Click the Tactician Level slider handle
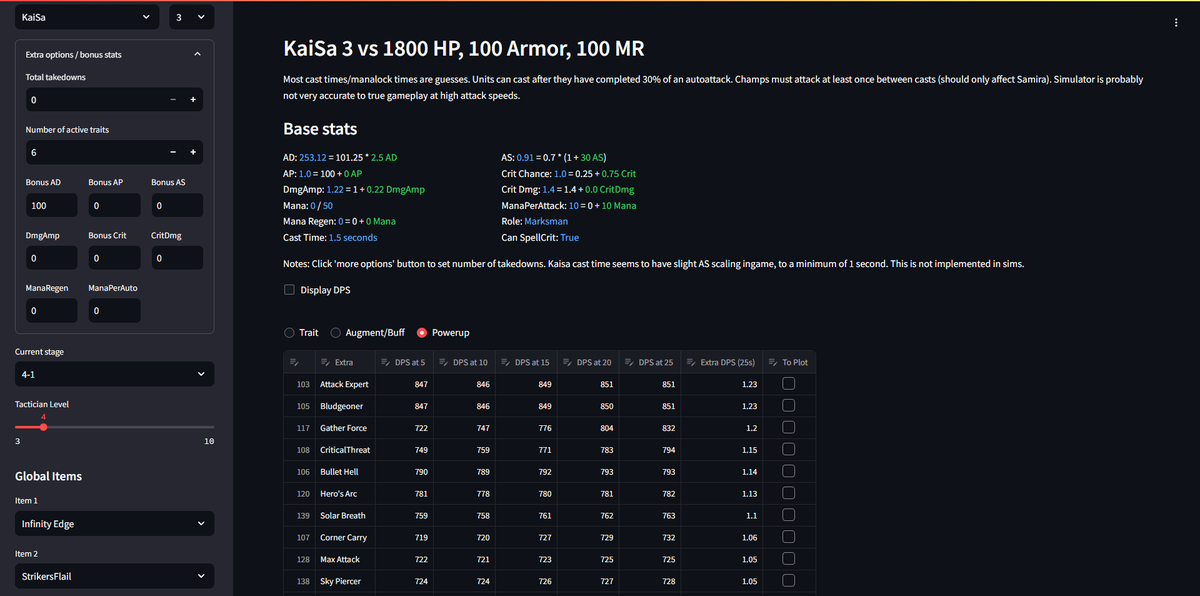 tap(43, 427)
